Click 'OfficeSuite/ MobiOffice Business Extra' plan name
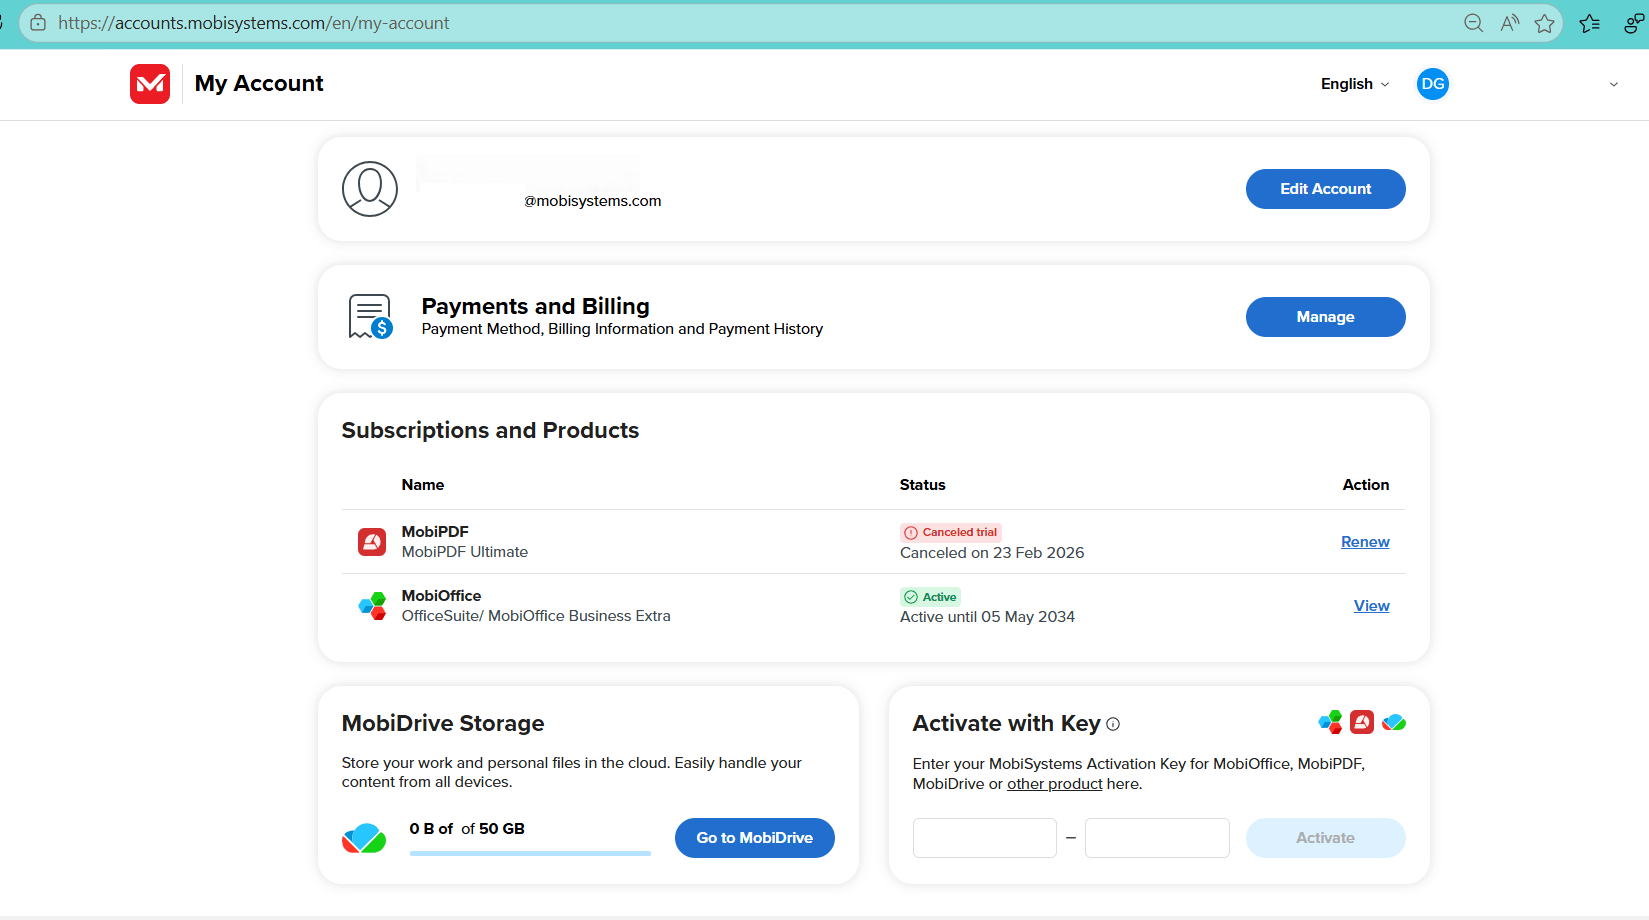1649x920 pixels. coord(536,616)
